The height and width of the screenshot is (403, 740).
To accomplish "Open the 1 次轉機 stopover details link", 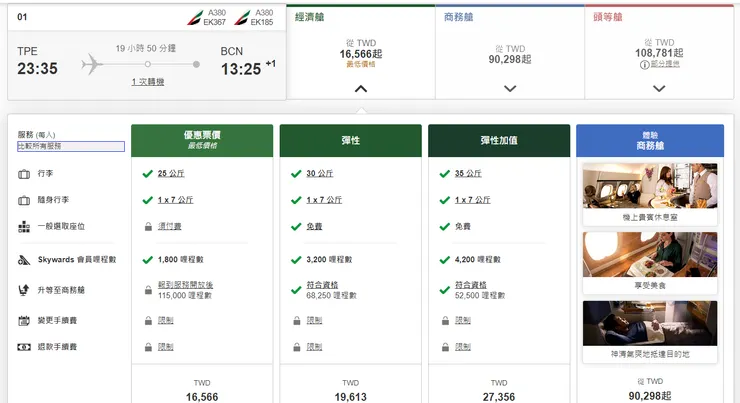I will point(148,81).
